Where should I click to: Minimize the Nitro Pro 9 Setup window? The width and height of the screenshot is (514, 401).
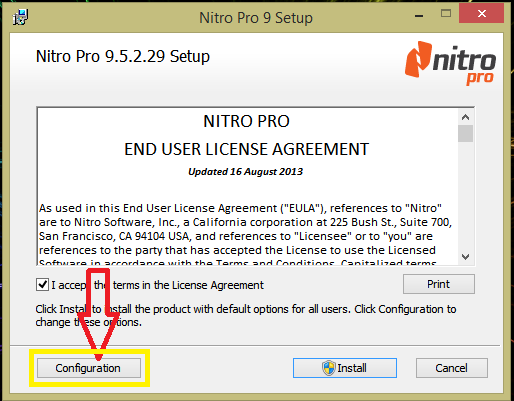tap(419, 15)
